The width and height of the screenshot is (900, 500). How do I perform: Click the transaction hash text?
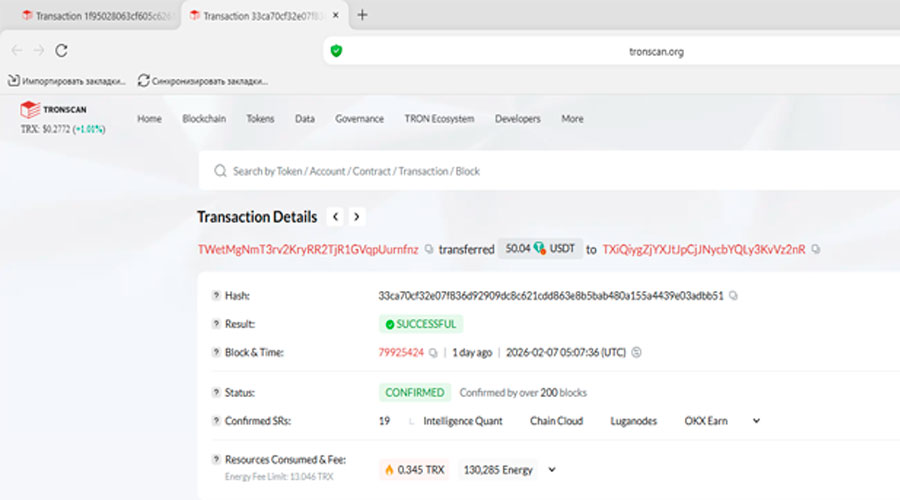[x=550, y=296]
